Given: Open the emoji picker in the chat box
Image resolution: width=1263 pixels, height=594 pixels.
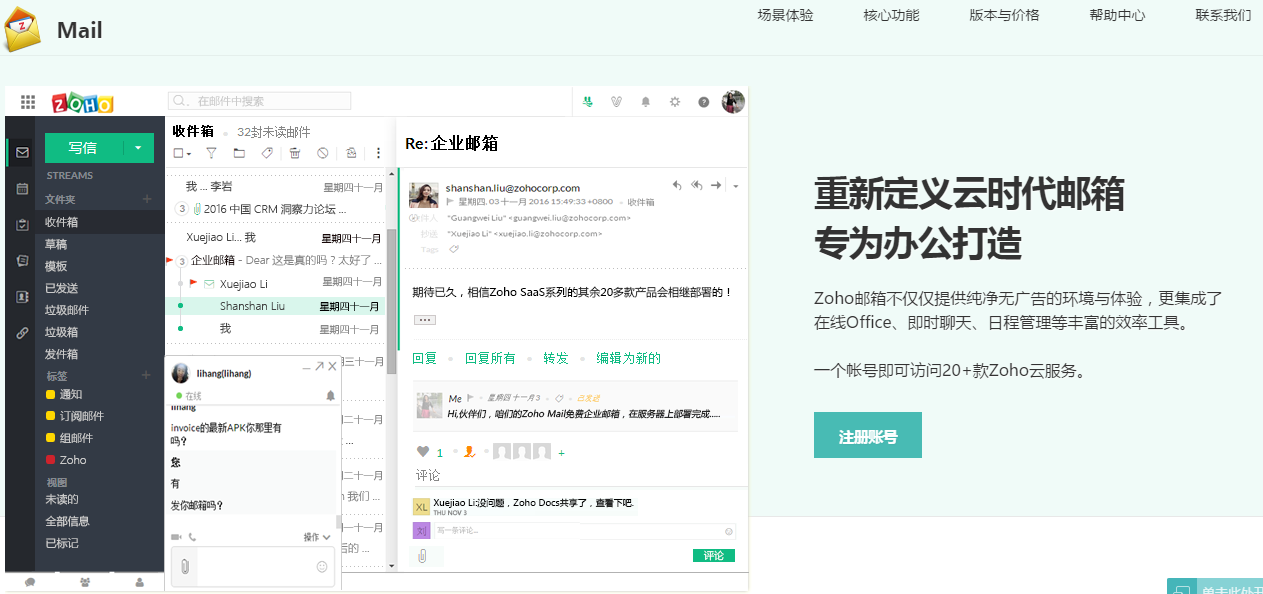Looking at the screenshot, I should tap(322, 567).
